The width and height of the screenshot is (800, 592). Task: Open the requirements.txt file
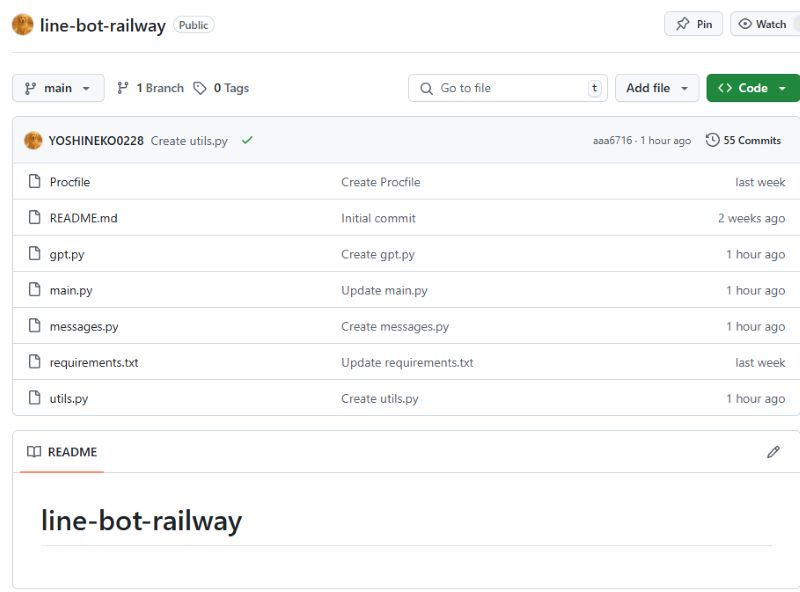coord(94,362)
